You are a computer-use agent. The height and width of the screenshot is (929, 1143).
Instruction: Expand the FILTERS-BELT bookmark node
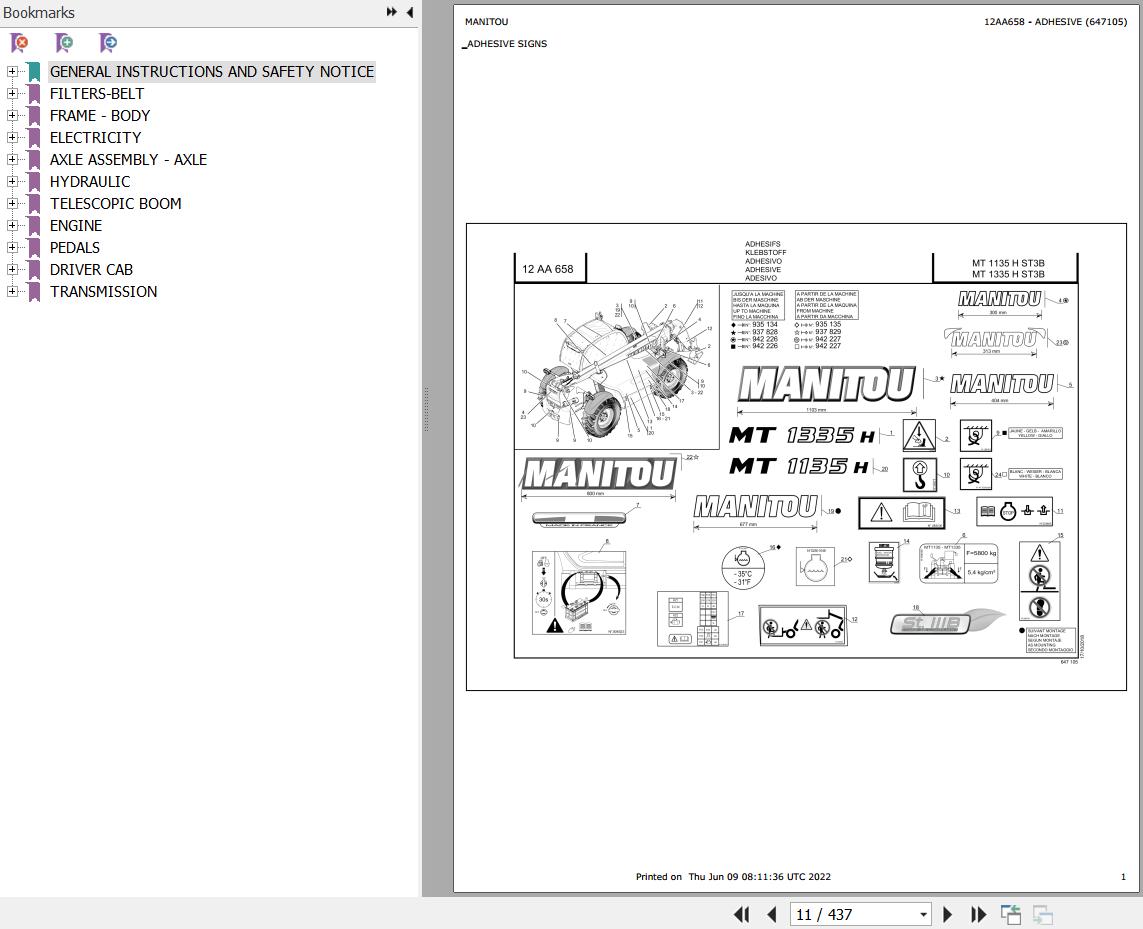point(12,93)
